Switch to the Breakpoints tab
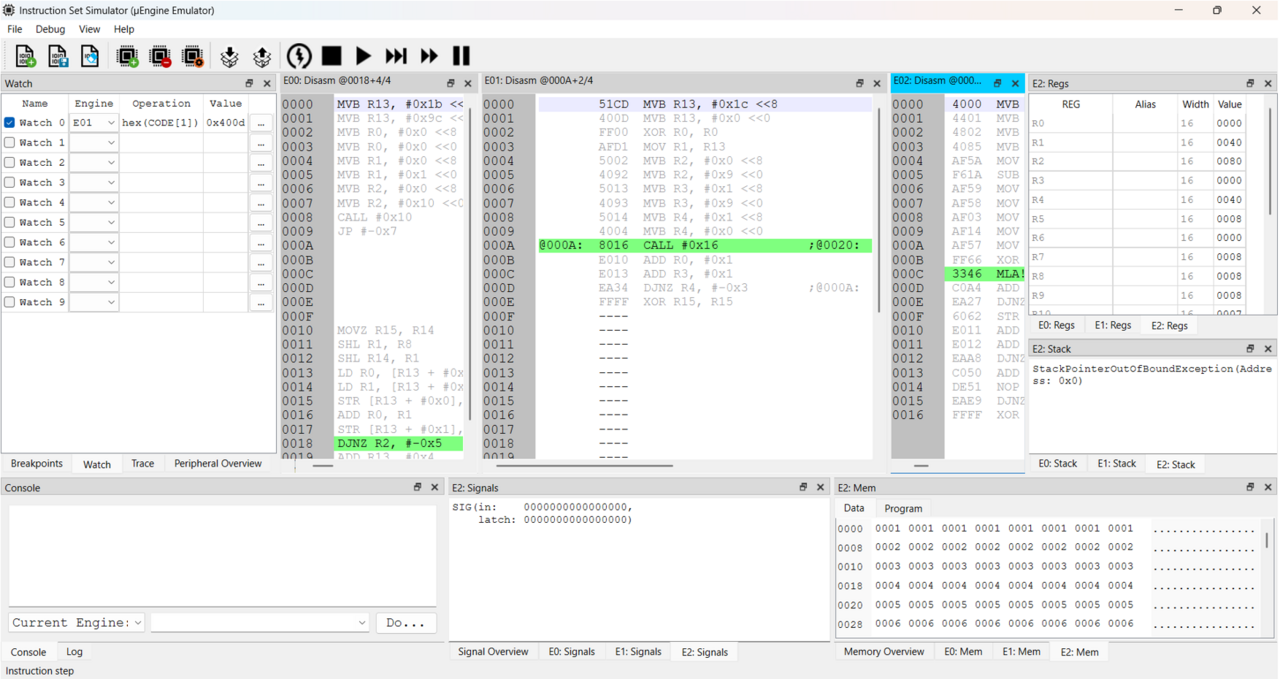This screenshot has height=679, width=1280. point(37,464)
